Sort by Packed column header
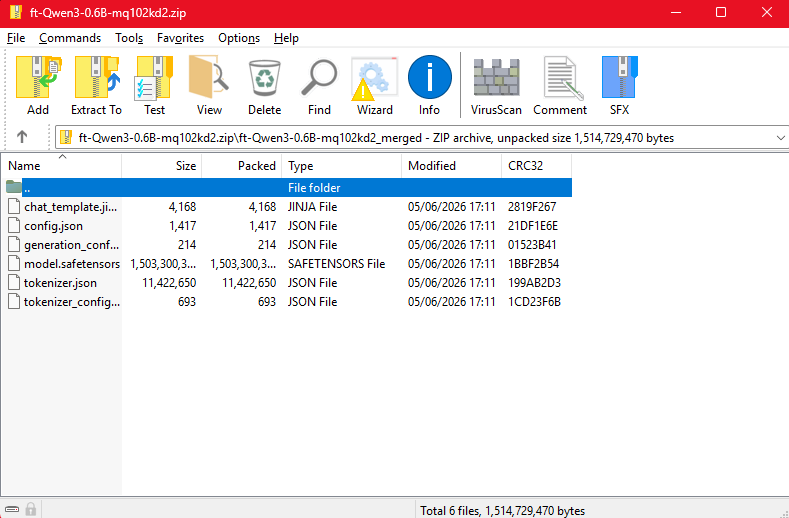789x518 pixels. (242, 166)
